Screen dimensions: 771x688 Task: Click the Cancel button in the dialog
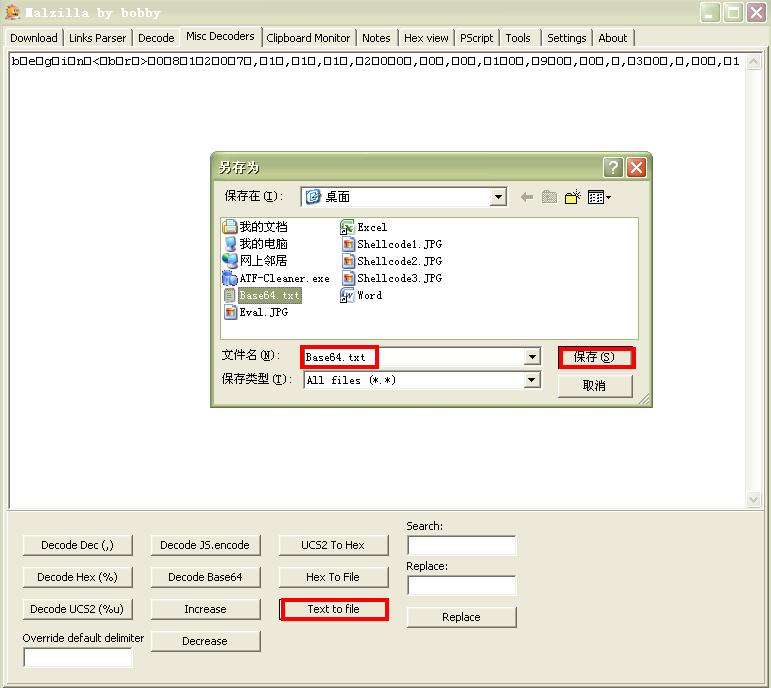595,386
